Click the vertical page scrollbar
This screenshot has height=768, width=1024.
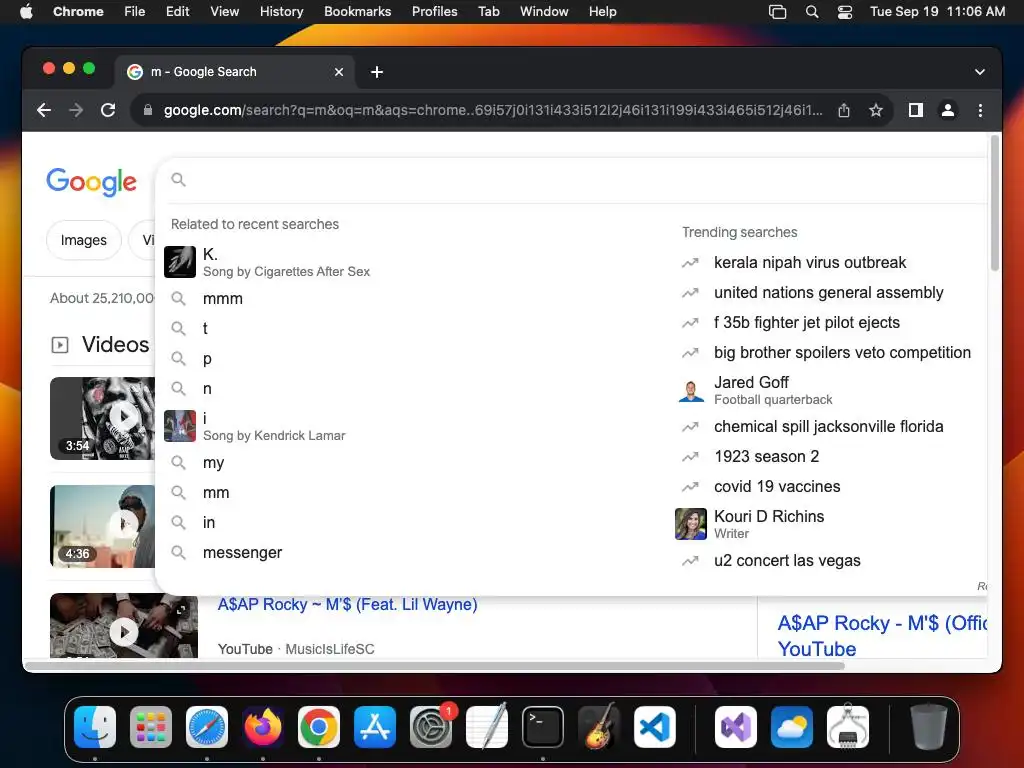pos(995,203)
